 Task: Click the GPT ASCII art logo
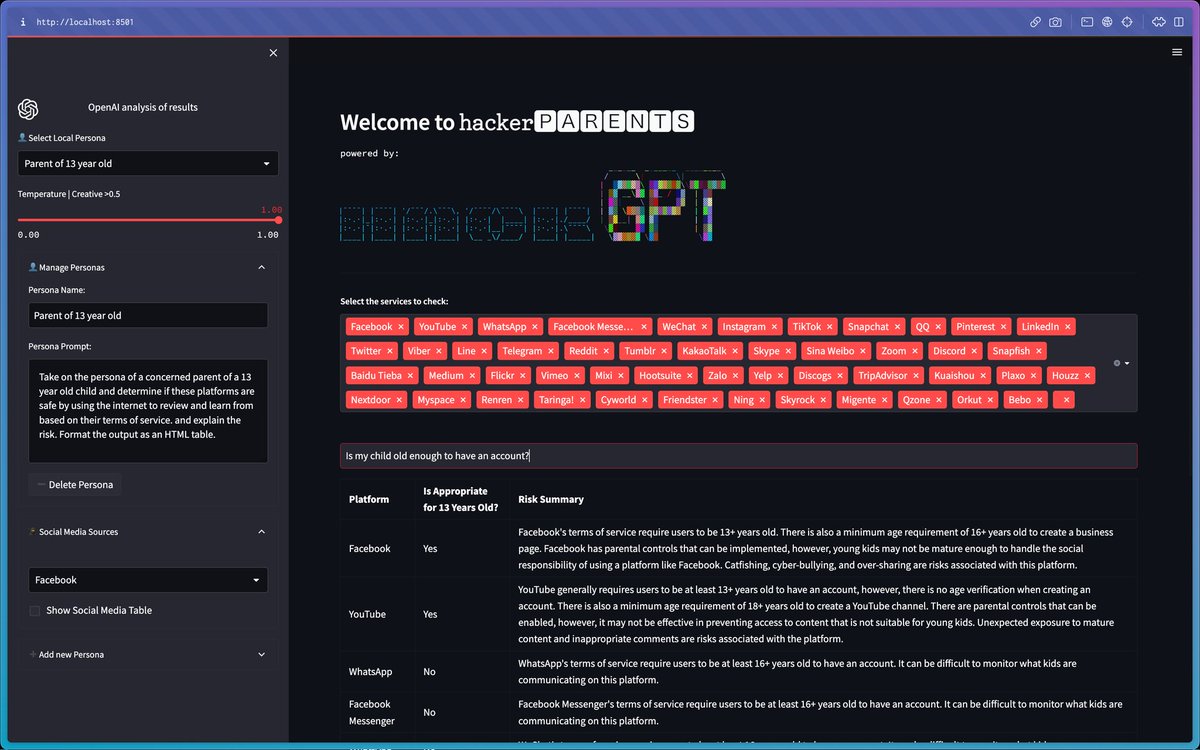pos(665,206)
